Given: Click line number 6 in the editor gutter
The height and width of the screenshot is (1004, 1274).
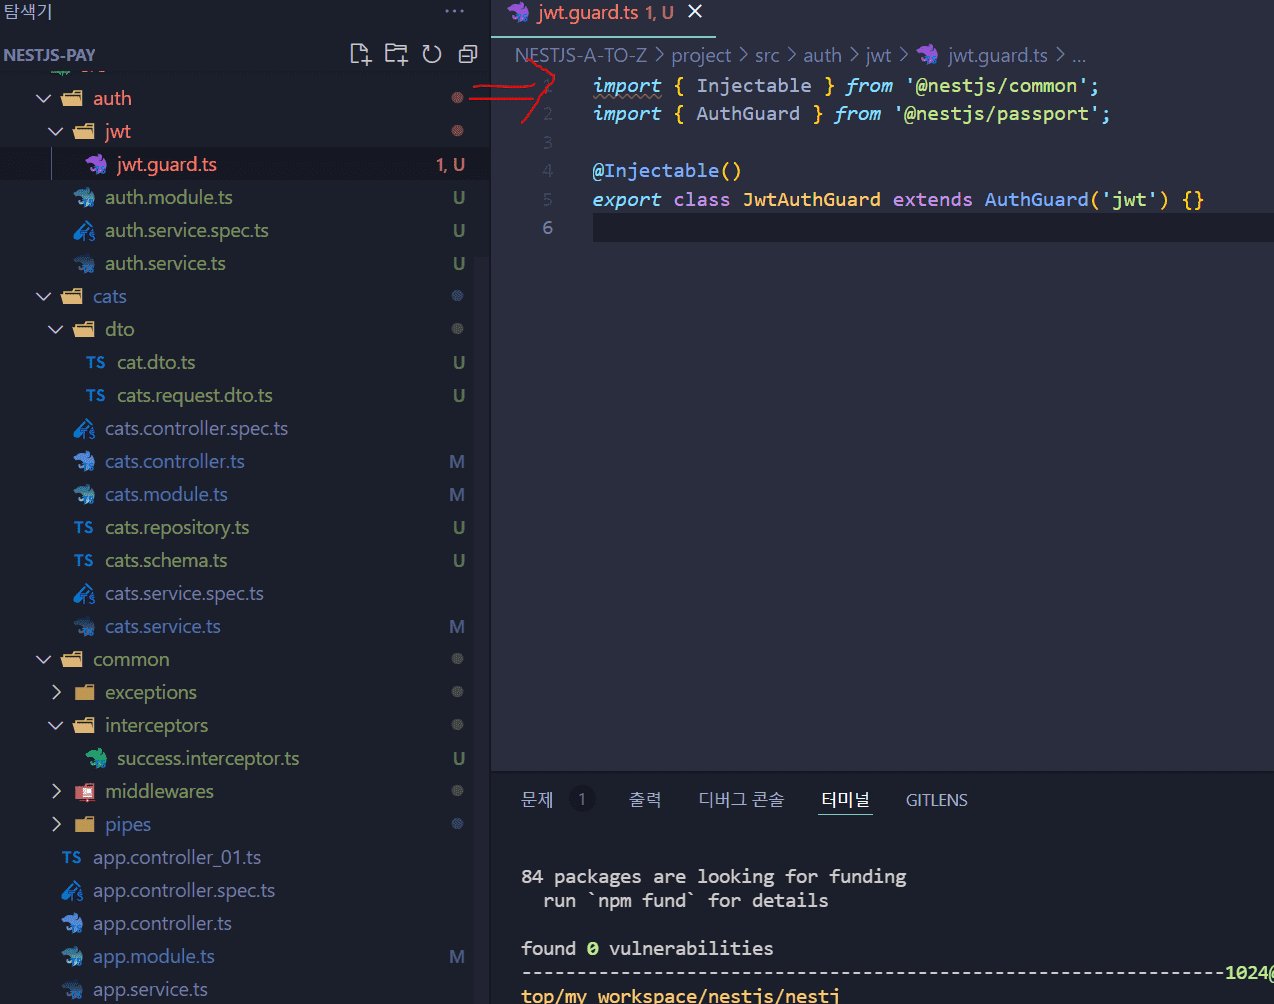Looking at the screenshot, I should pyautogui.click(x=547, y=228).
